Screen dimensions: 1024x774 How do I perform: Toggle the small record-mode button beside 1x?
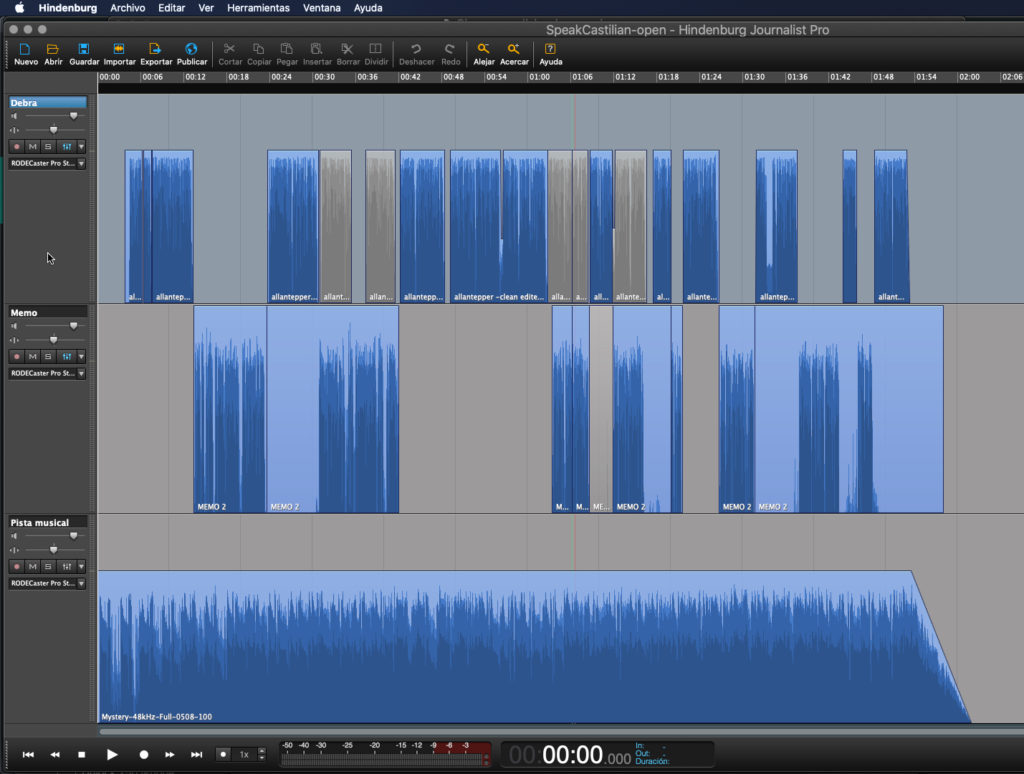(x=223, y=754)
